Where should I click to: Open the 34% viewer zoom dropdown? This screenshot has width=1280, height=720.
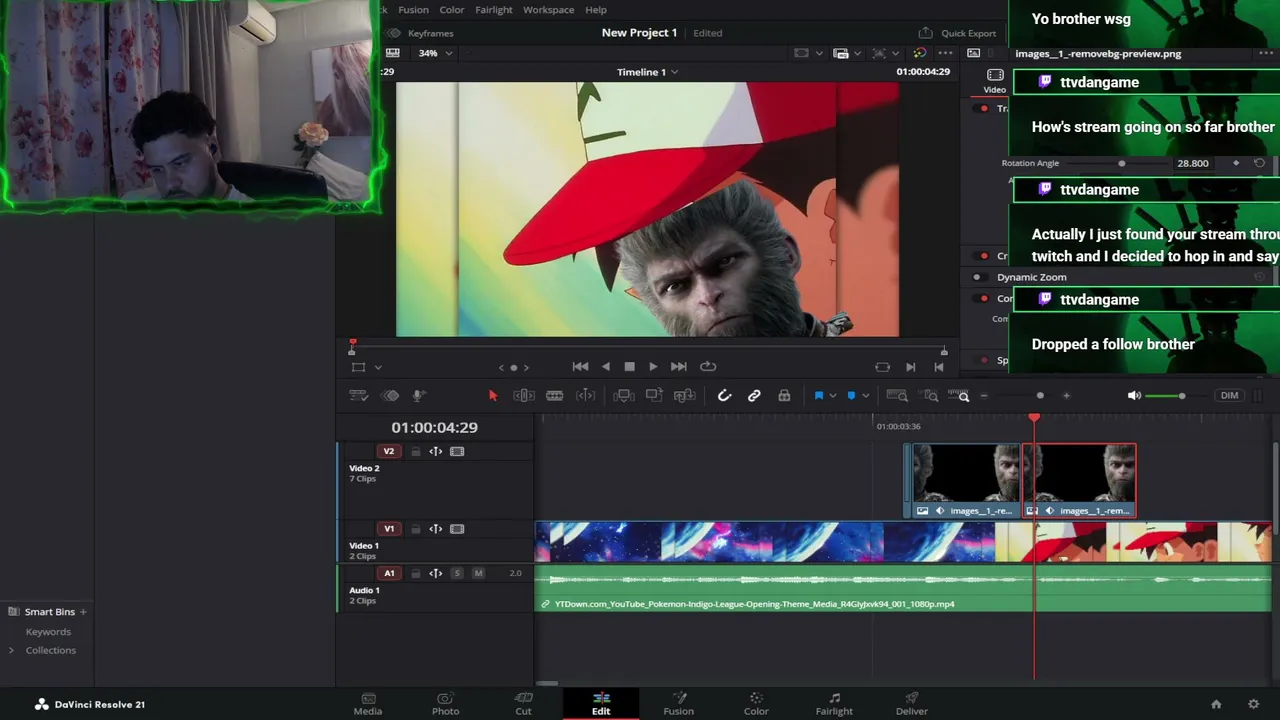point(435,53)
